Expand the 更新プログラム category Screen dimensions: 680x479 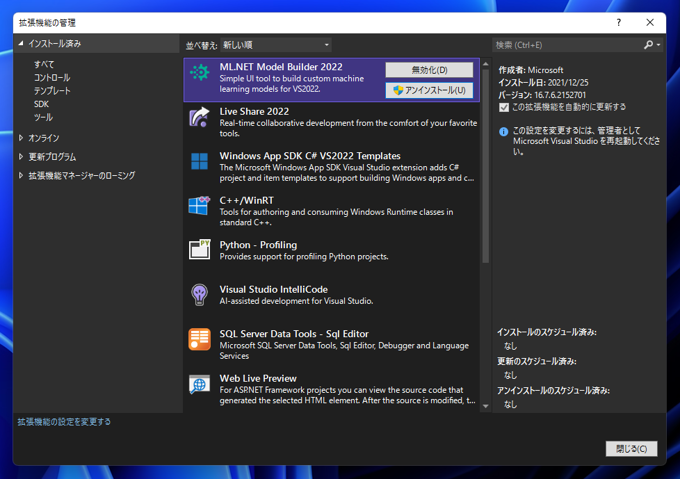click(x=20, y=156)
